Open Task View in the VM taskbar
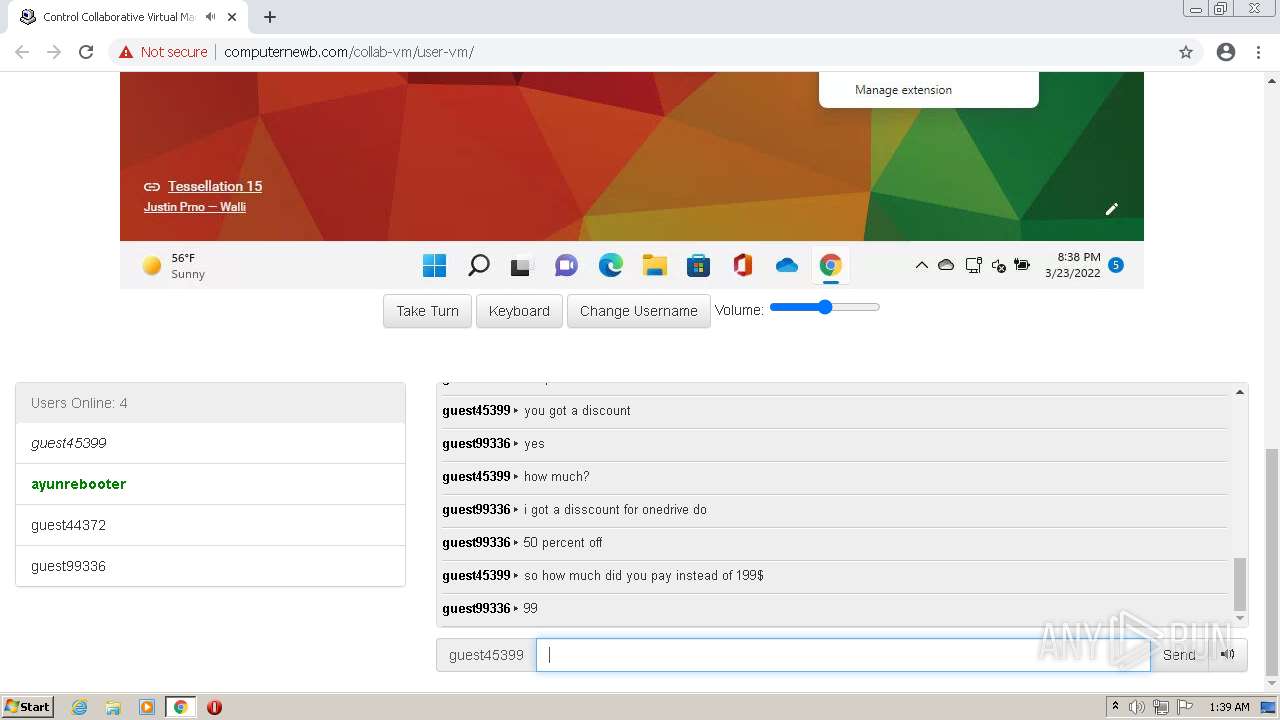1280x720 pixels. click(x=521, y=266)
